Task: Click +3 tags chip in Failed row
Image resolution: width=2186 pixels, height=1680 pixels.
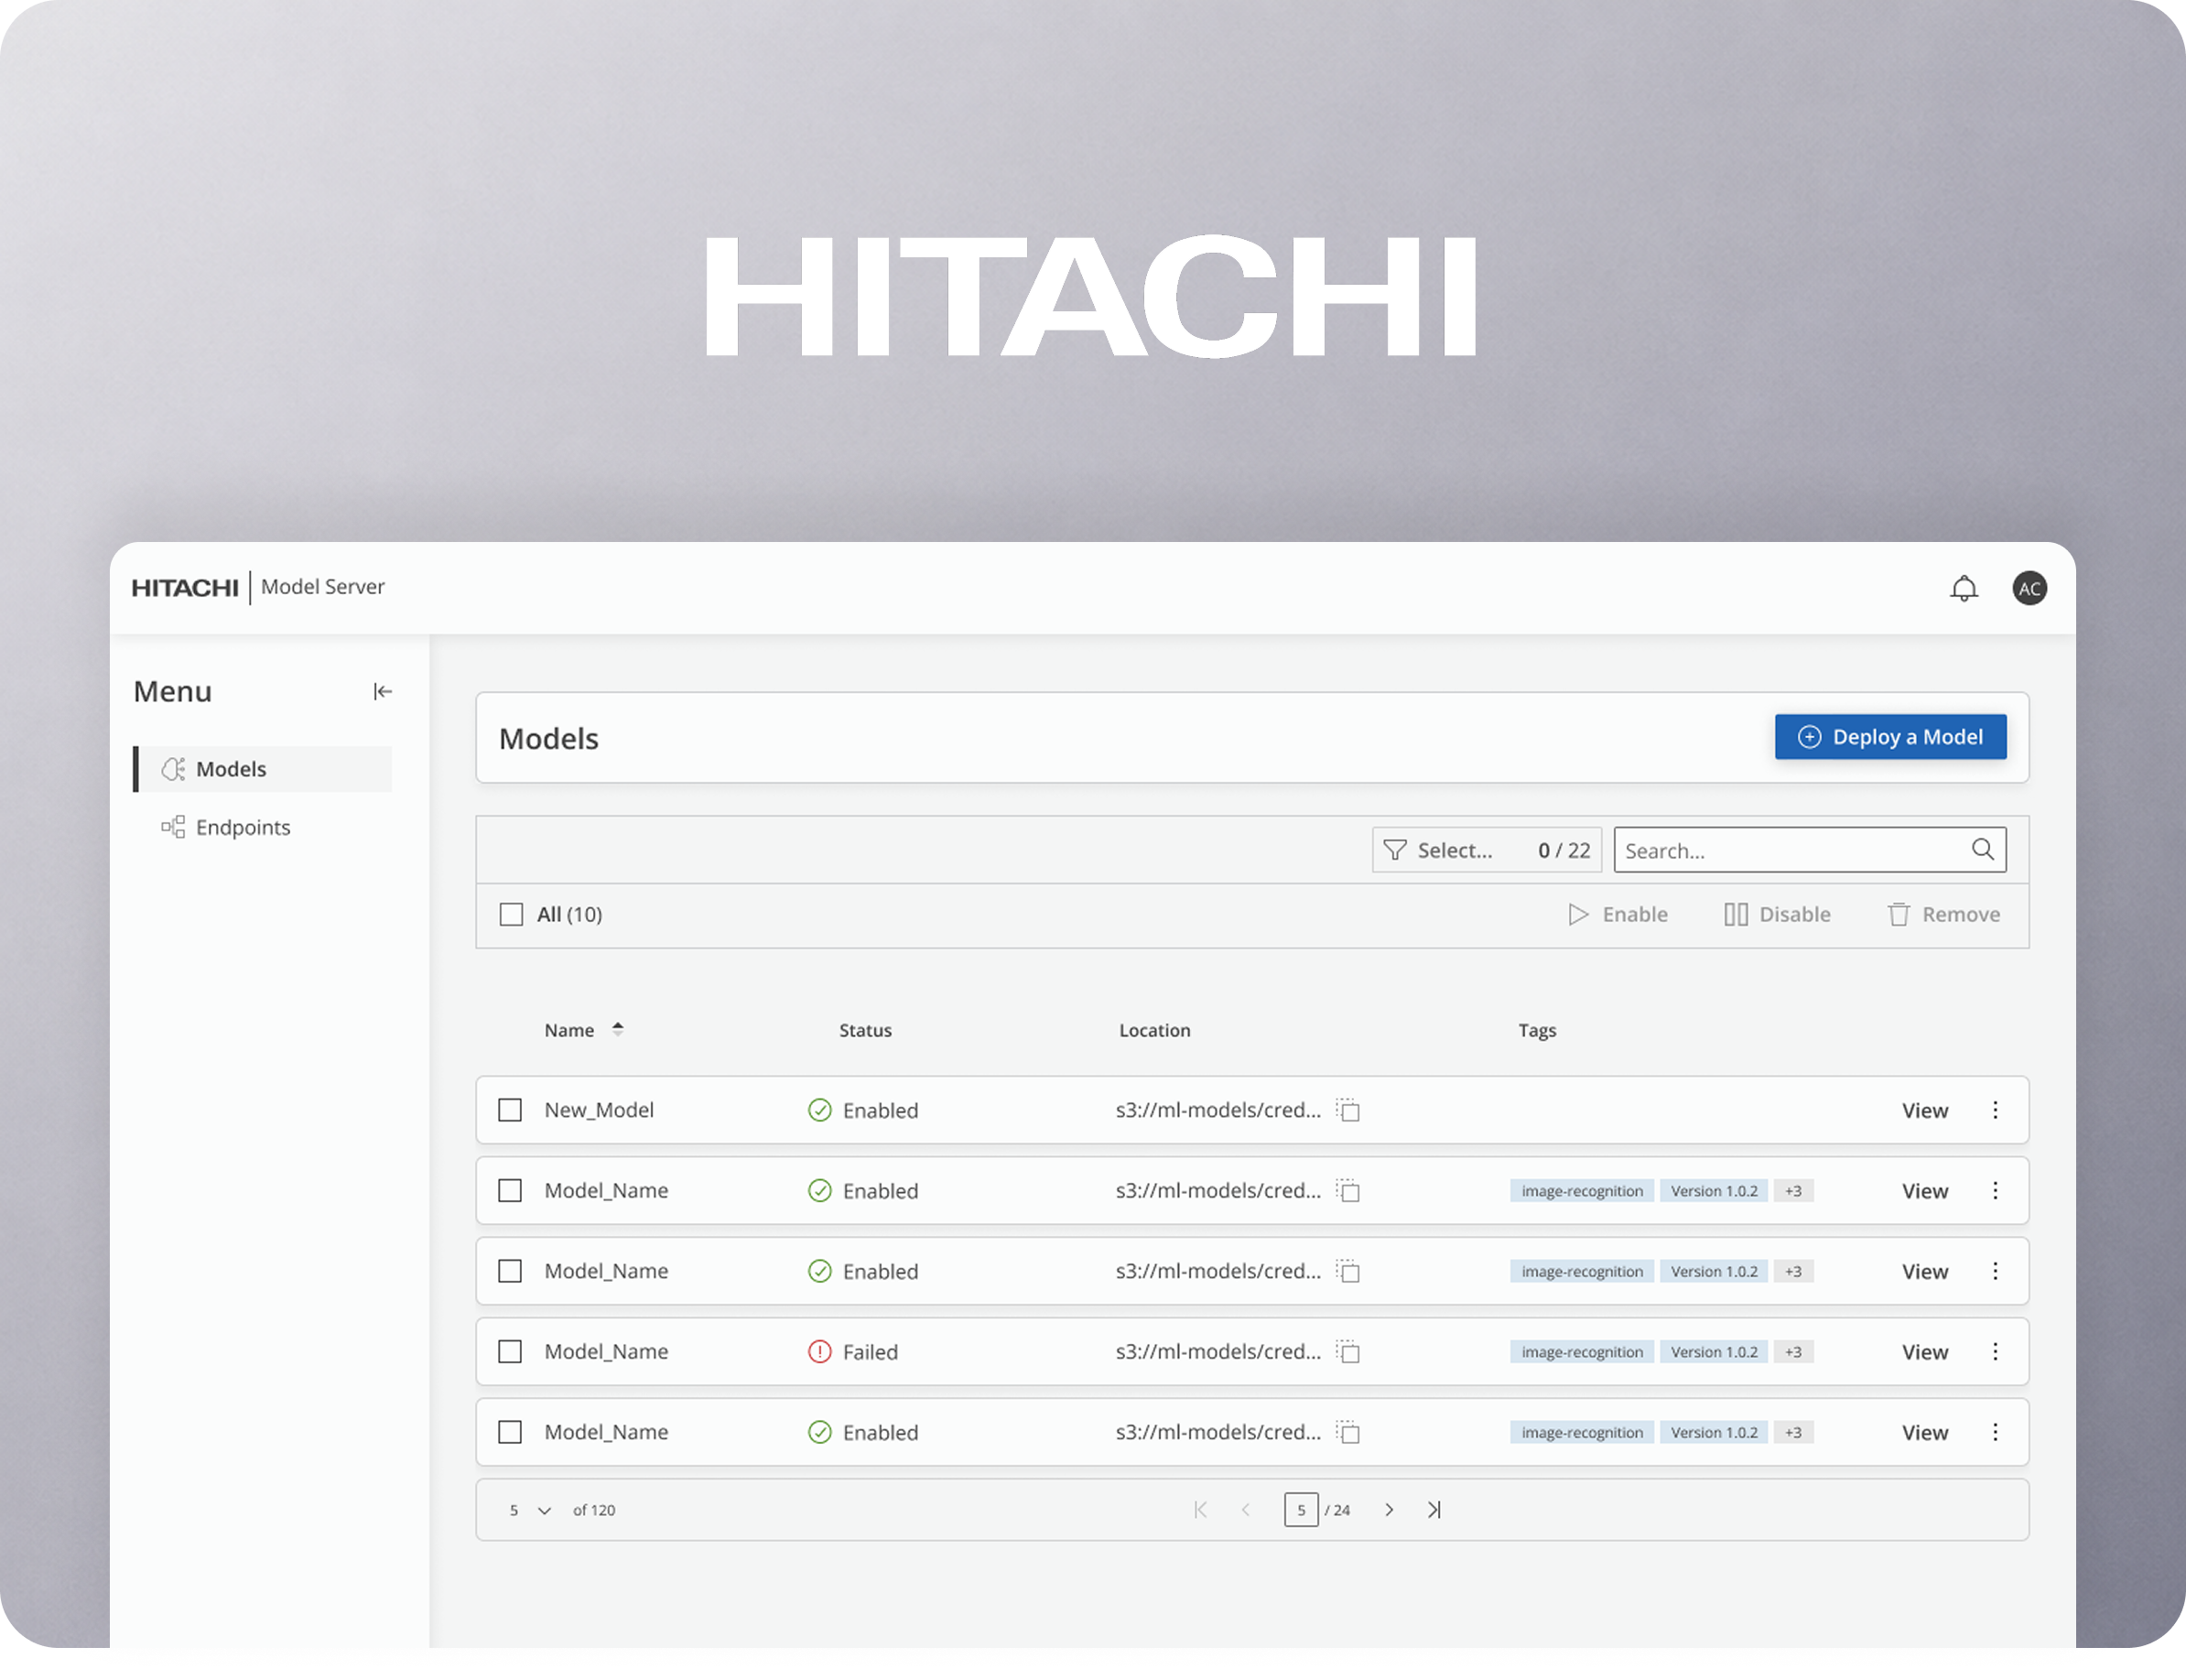Action: (x=1793, y=1352)
